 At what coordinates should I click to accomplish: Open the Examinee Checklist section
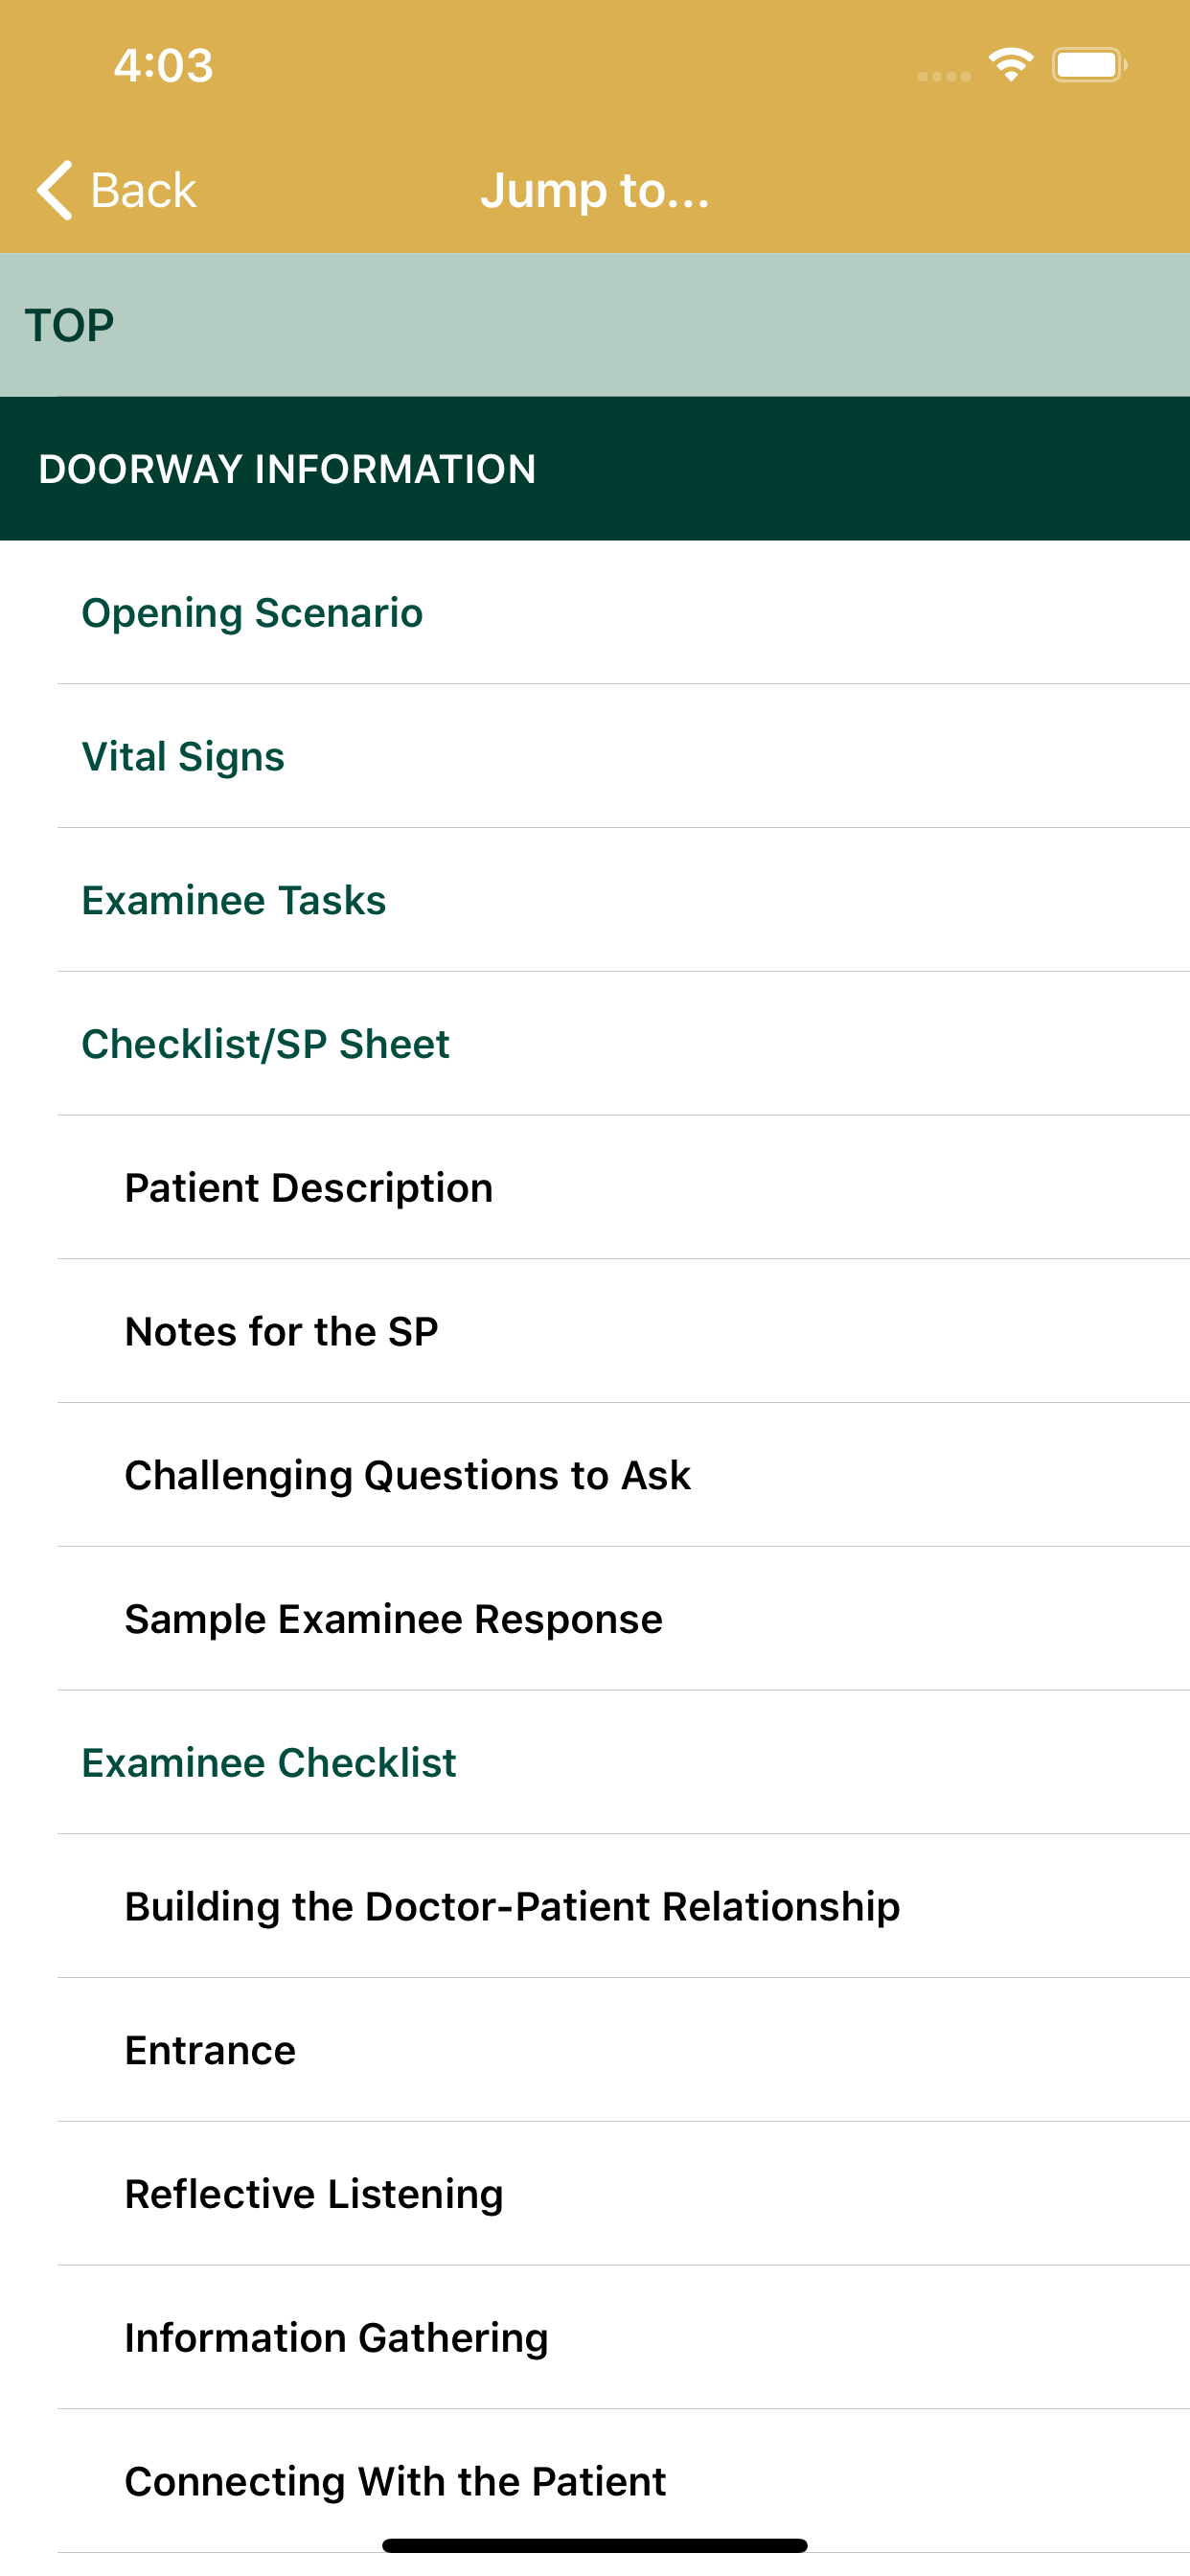[x=269, y=1763]
